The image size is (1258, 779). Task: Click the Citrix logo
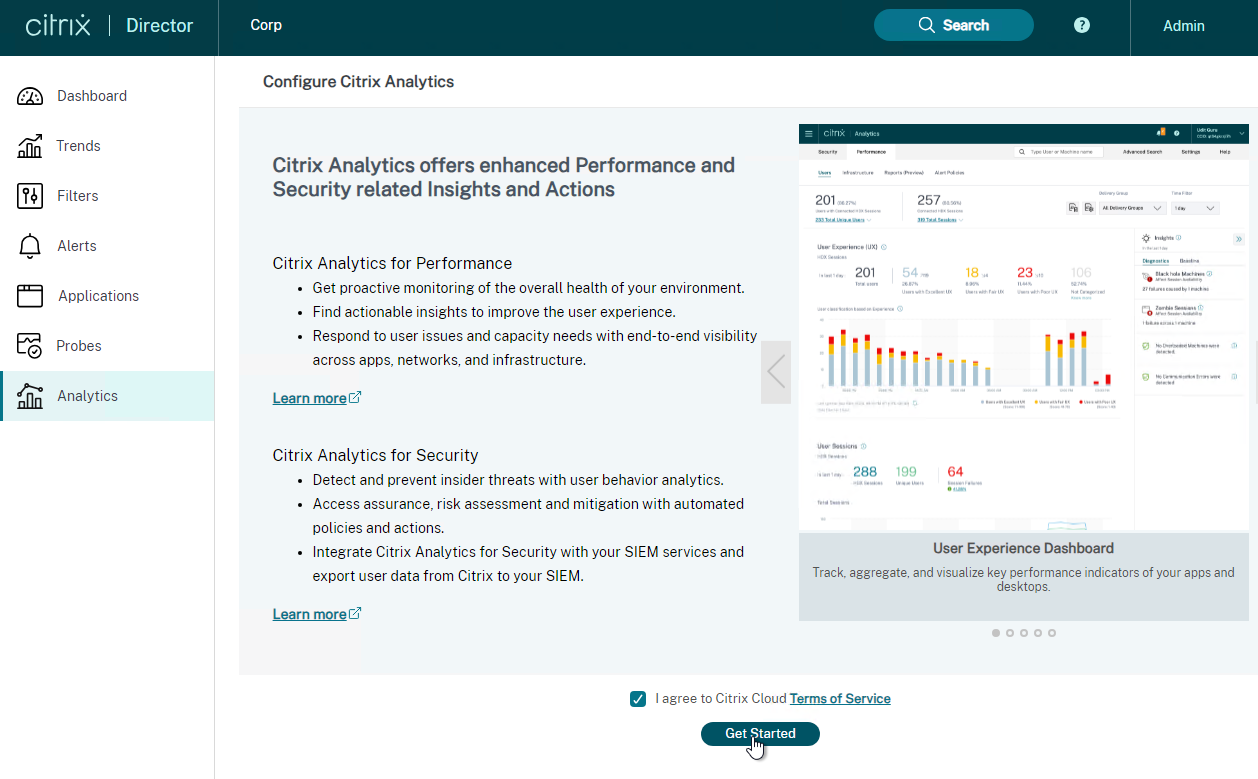tap(58, 25)
